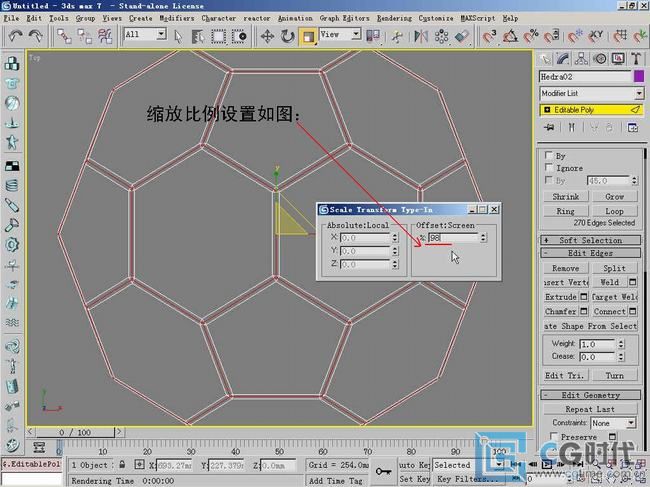The image size is (650, 487).
Task: Click the Weight value field
Action: (598, 344)
